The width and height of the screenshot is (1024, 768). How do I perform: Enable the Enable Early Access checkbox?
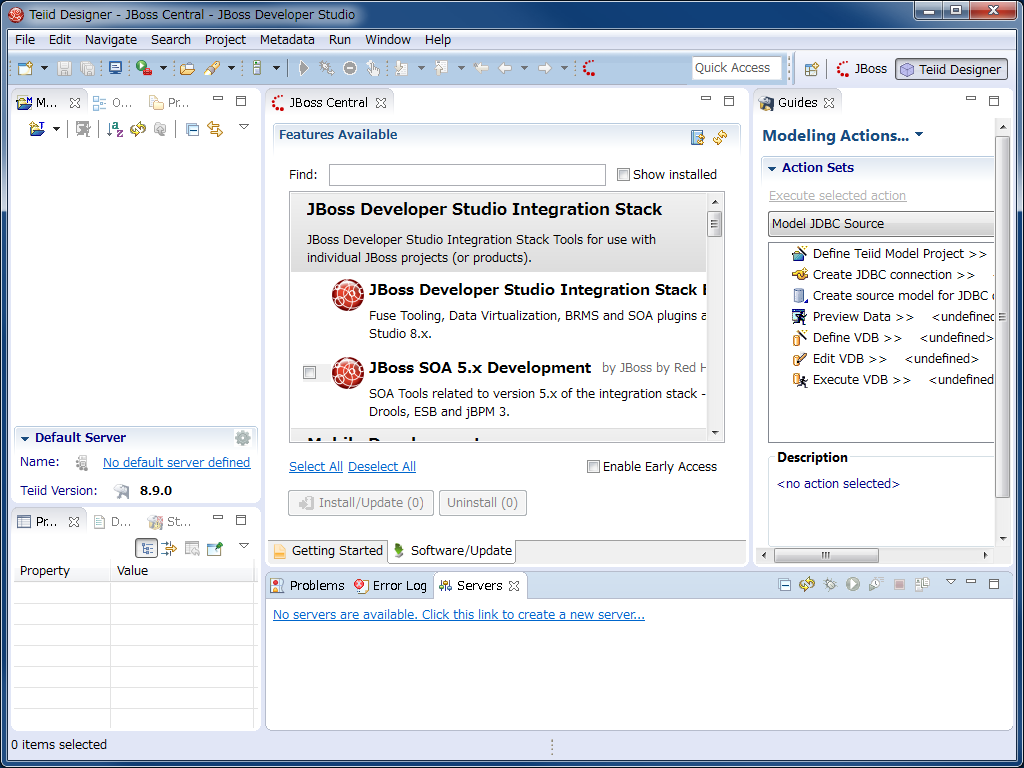coord(593,466)
